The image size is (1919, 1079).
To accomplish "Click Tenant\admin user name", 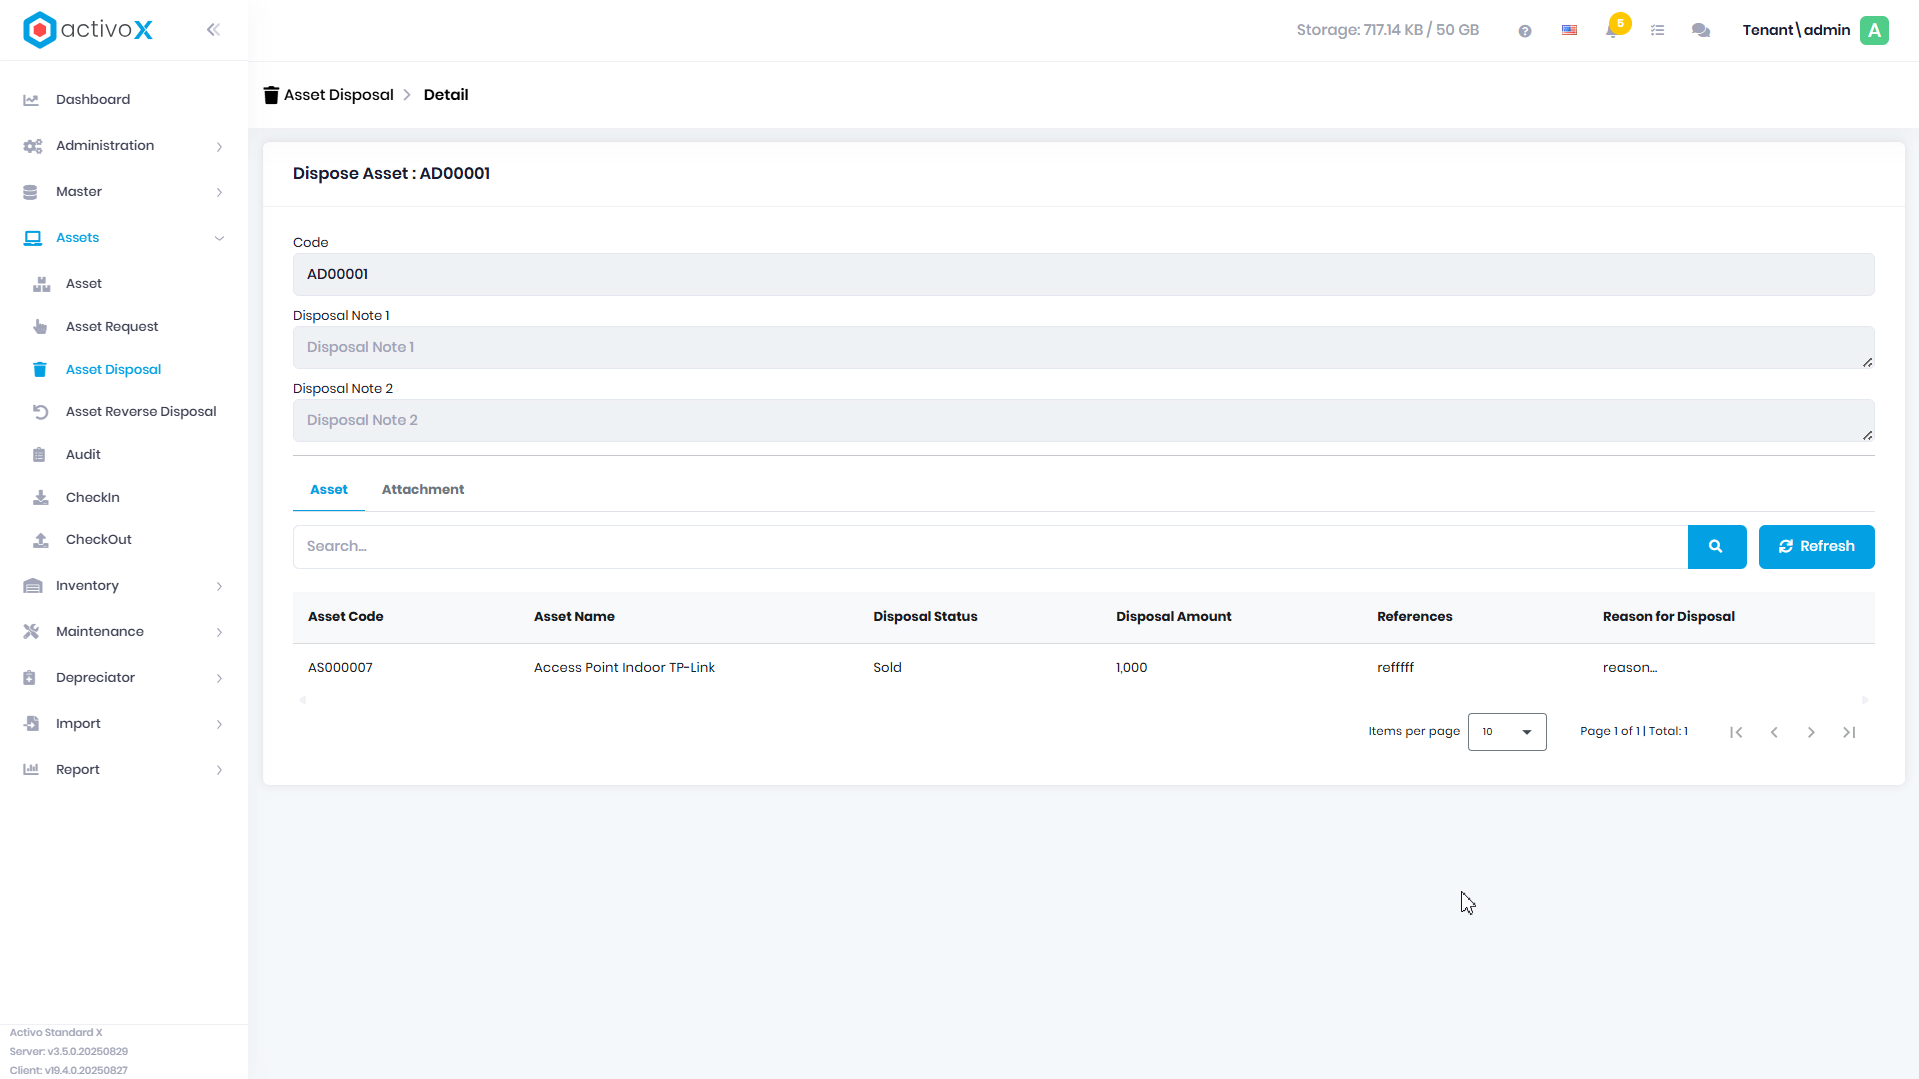I will (1796, 30).
